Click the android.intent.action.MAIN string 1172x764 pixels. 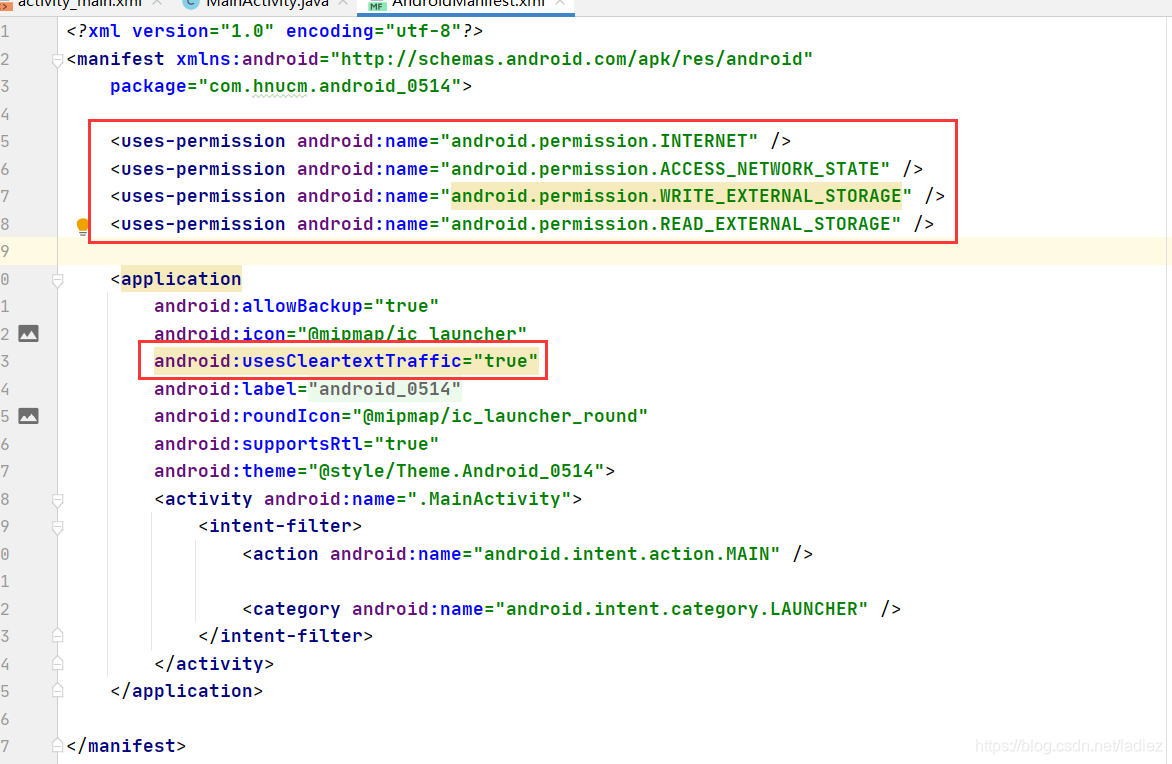[626, 554]
